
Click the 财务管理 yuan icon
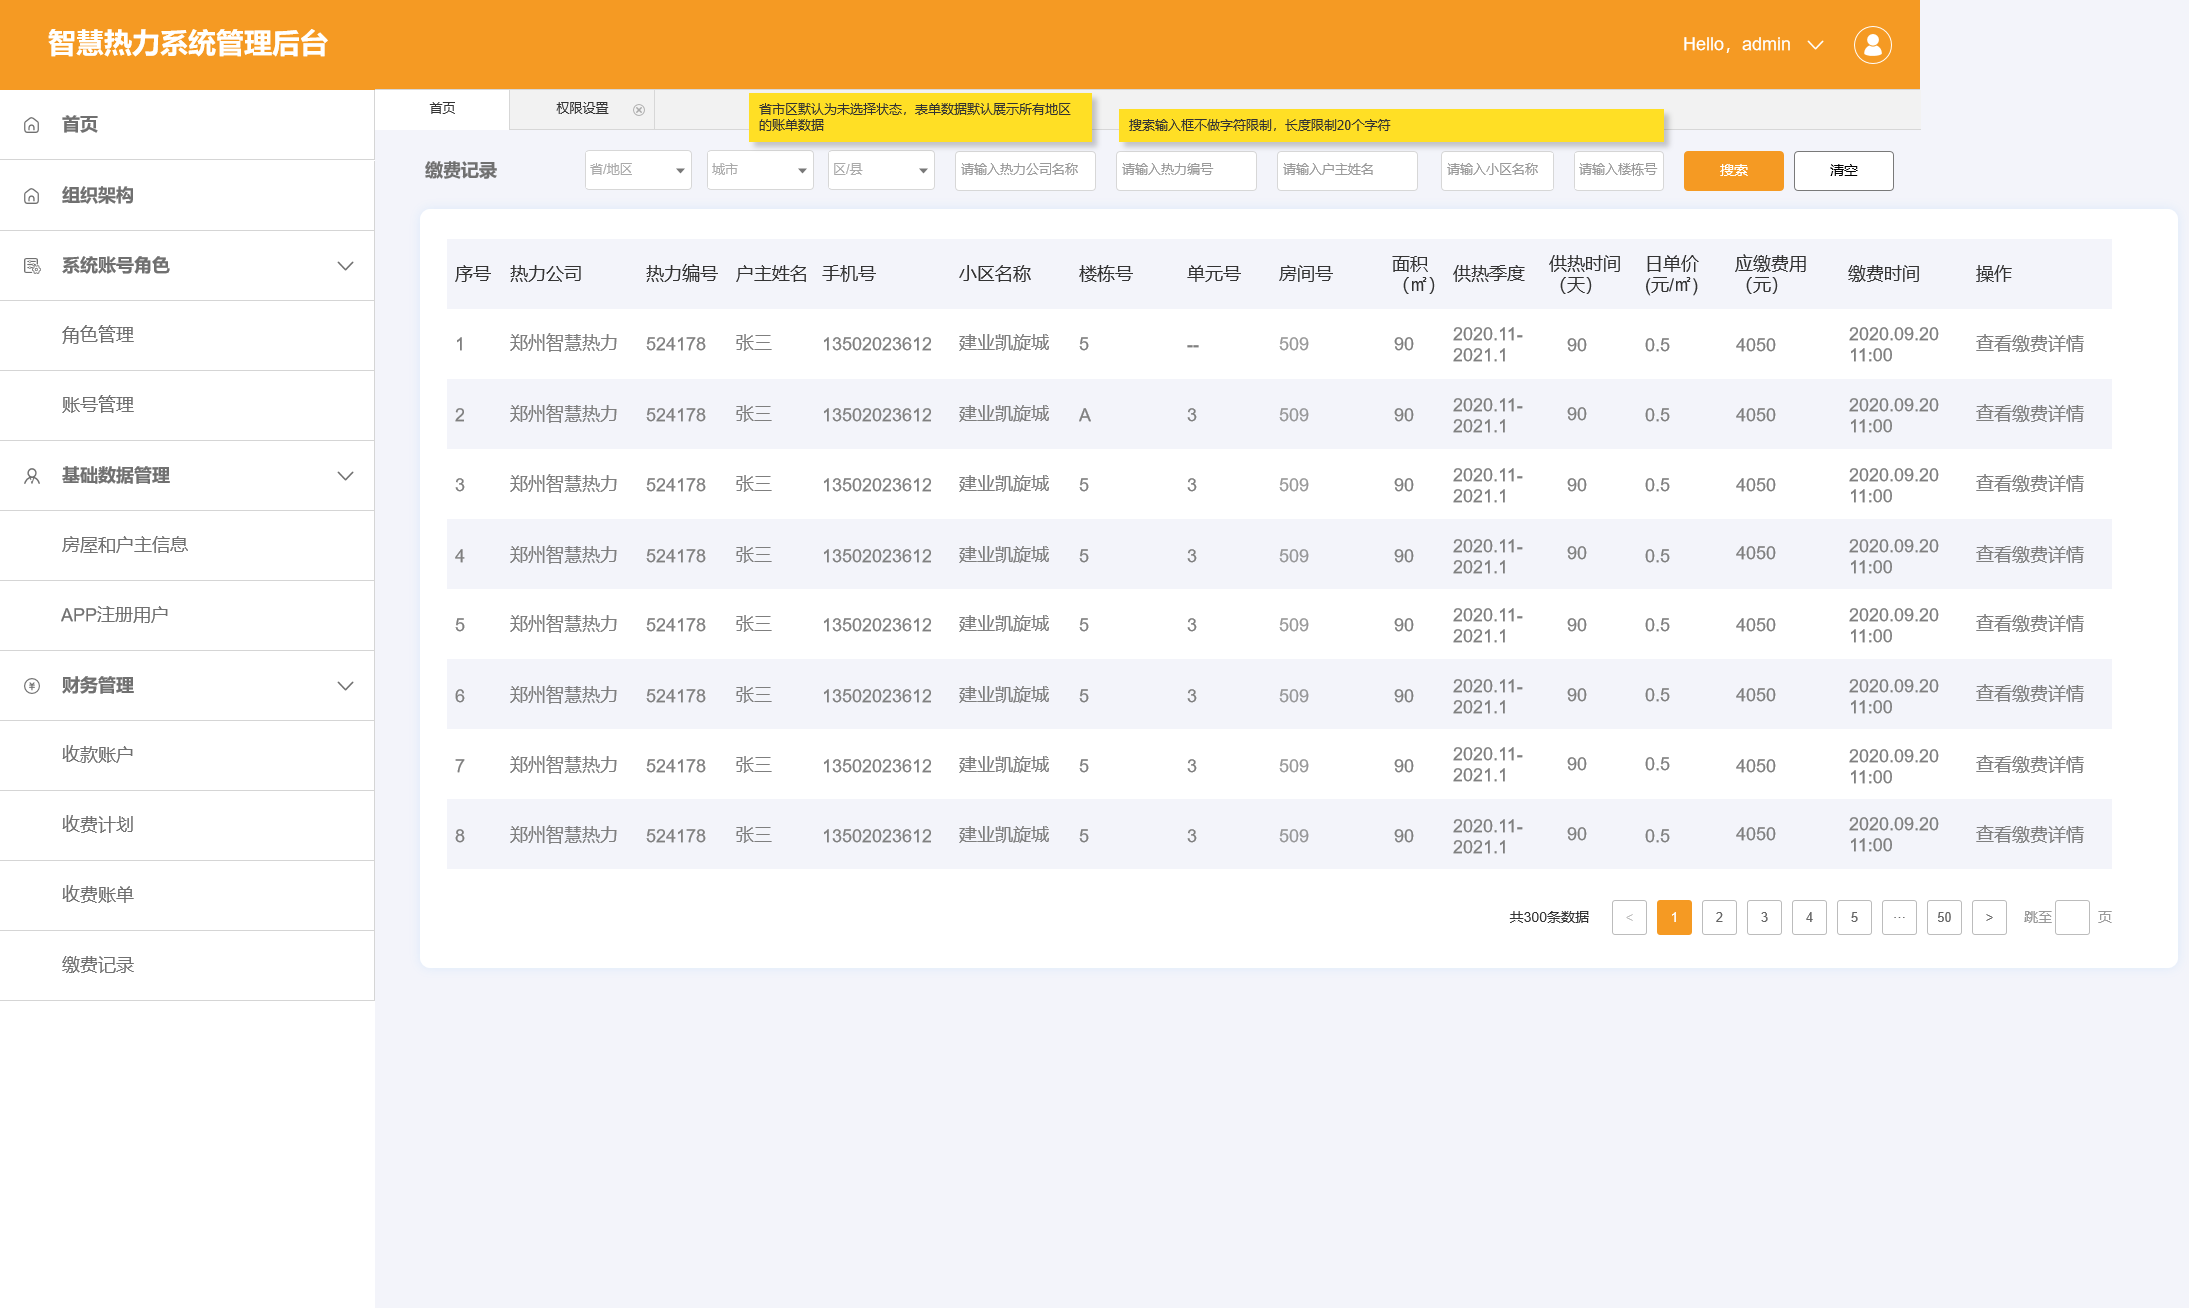[x=32, y=686]
